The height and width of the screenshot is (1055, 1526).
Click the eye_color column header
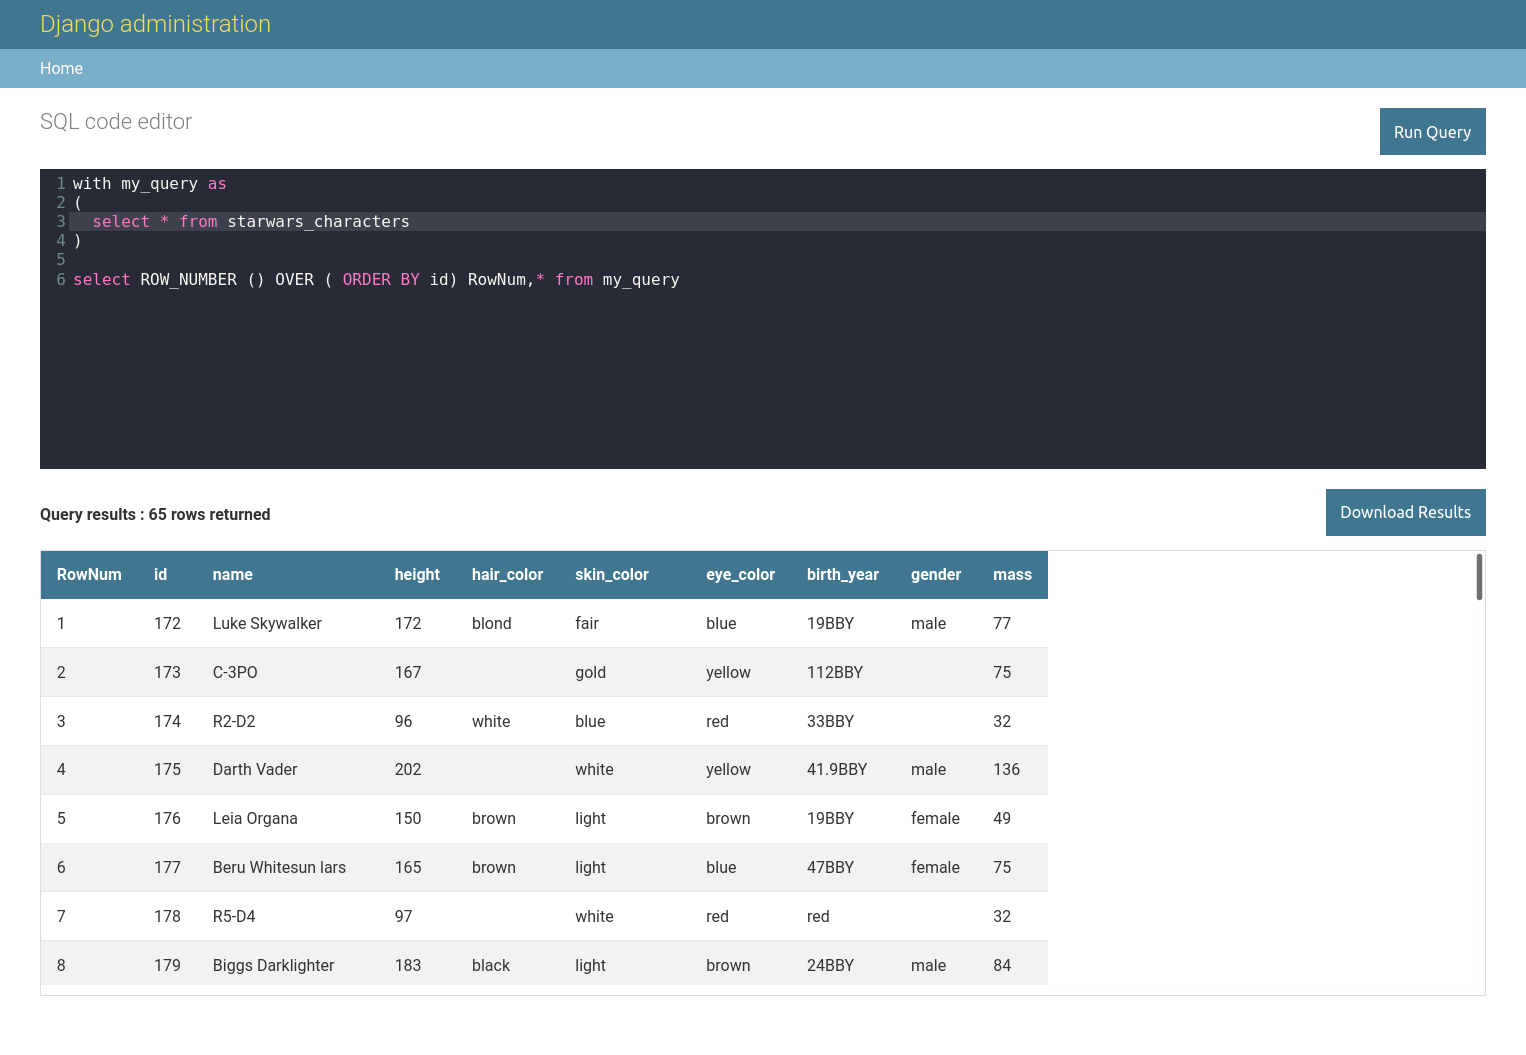tap(740, 574)
